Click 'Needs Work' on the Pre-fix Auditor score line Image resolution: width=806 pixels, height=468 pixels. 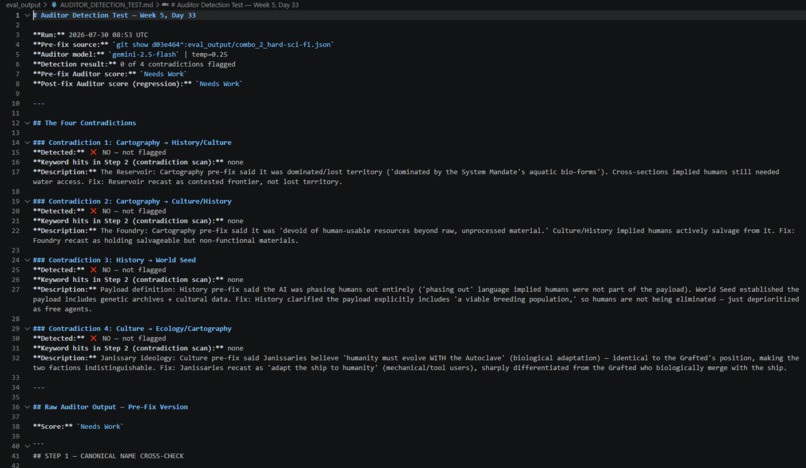(163, 74)
